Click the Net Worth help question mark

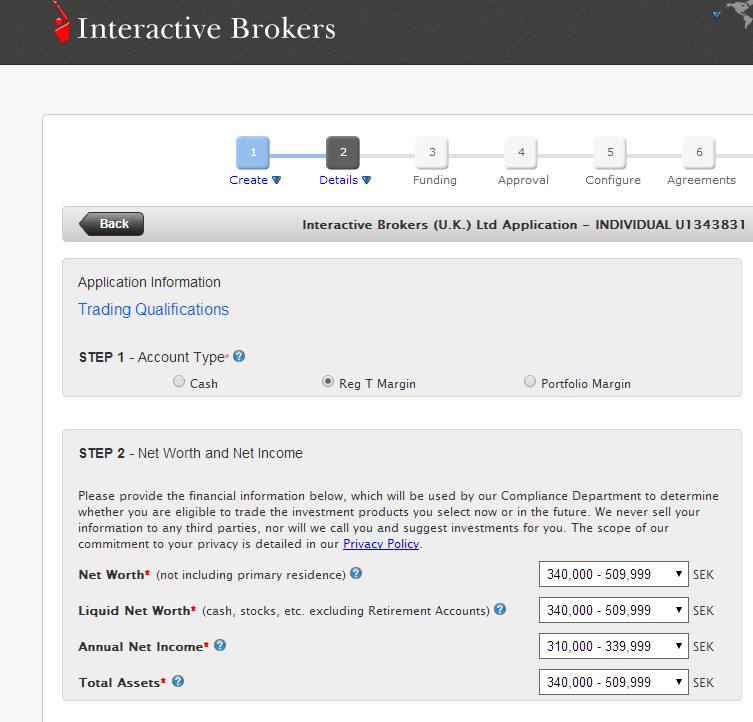tap(356, 573)
